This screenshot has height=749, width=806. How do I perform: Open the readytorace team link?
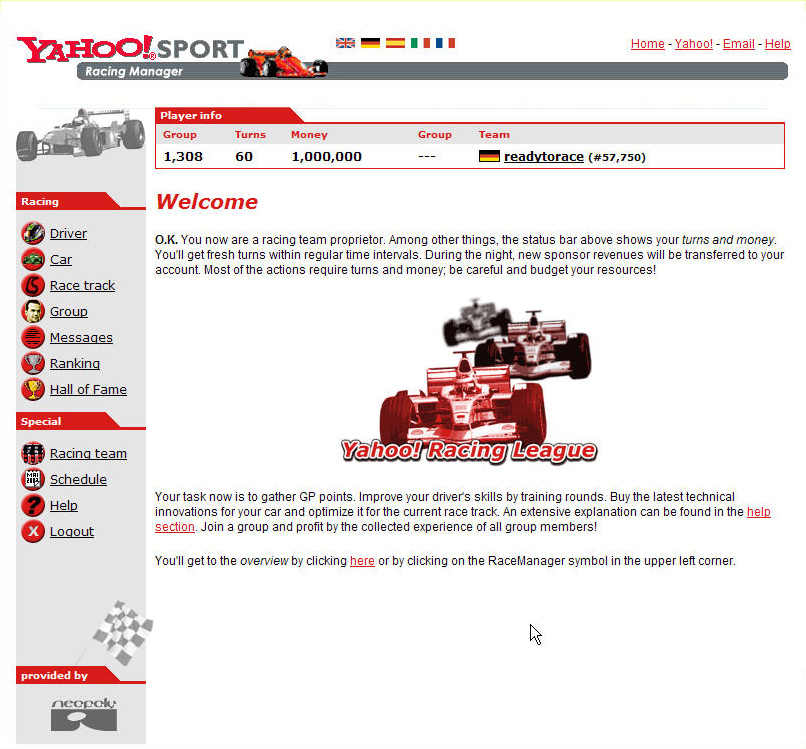(x=544, y=157)
